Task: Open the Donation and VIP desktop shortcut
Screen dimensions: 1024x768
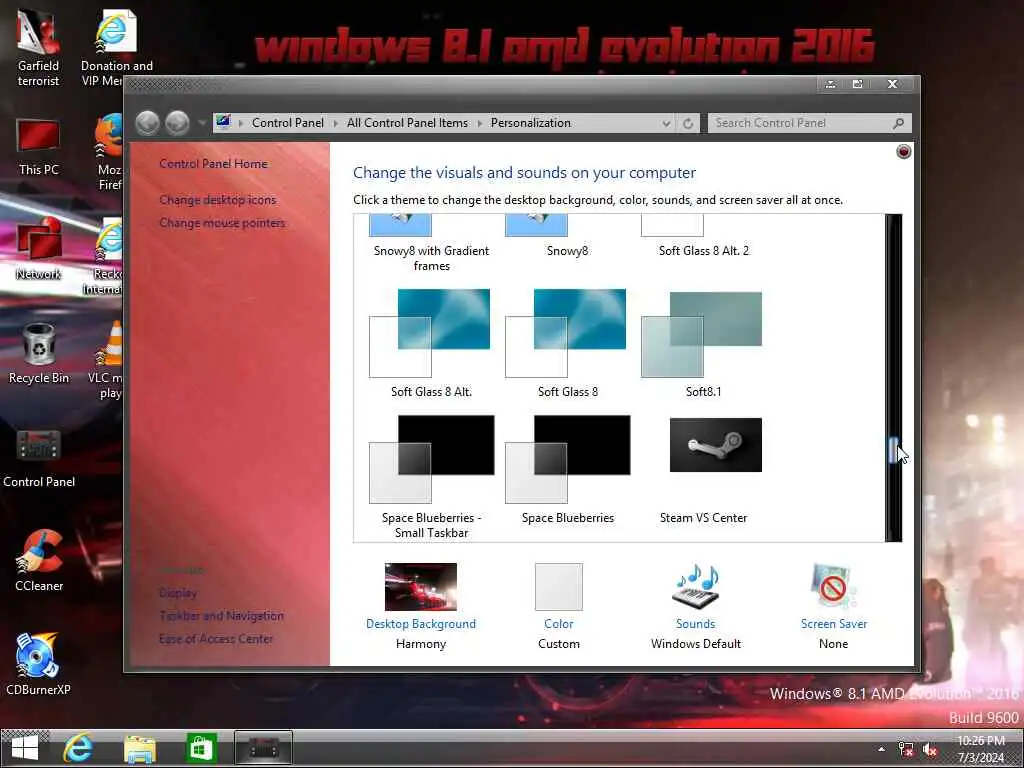Action: (116, 49)
